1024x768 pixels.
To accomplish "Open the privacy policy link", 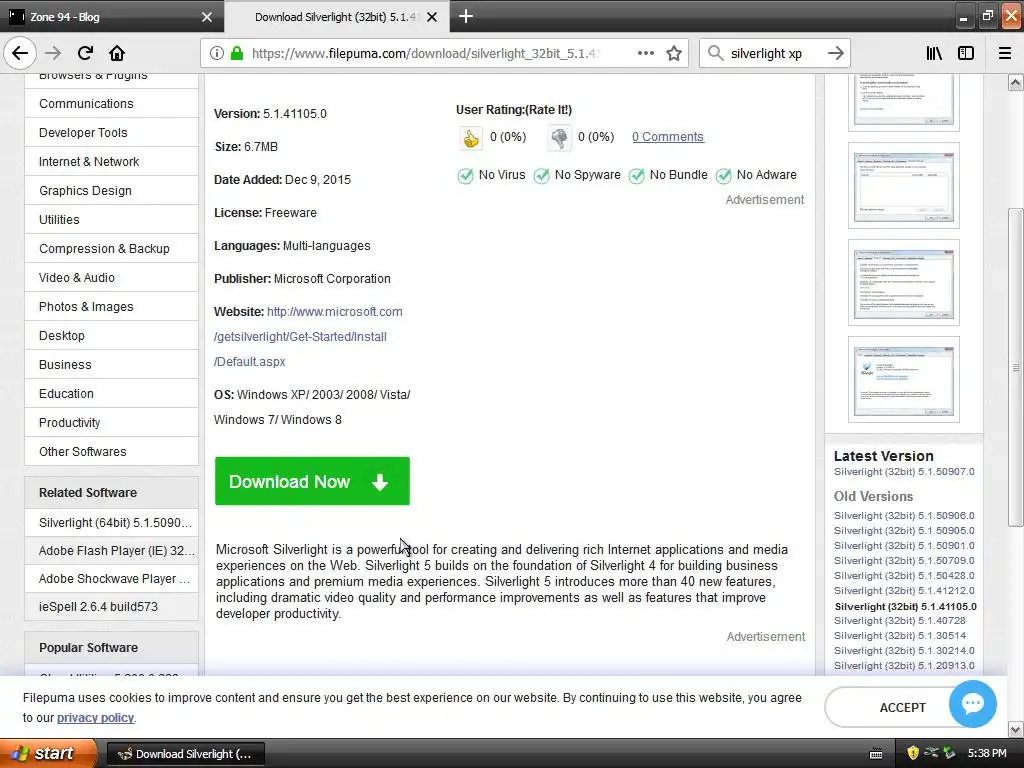I will (x=95, y=718).
